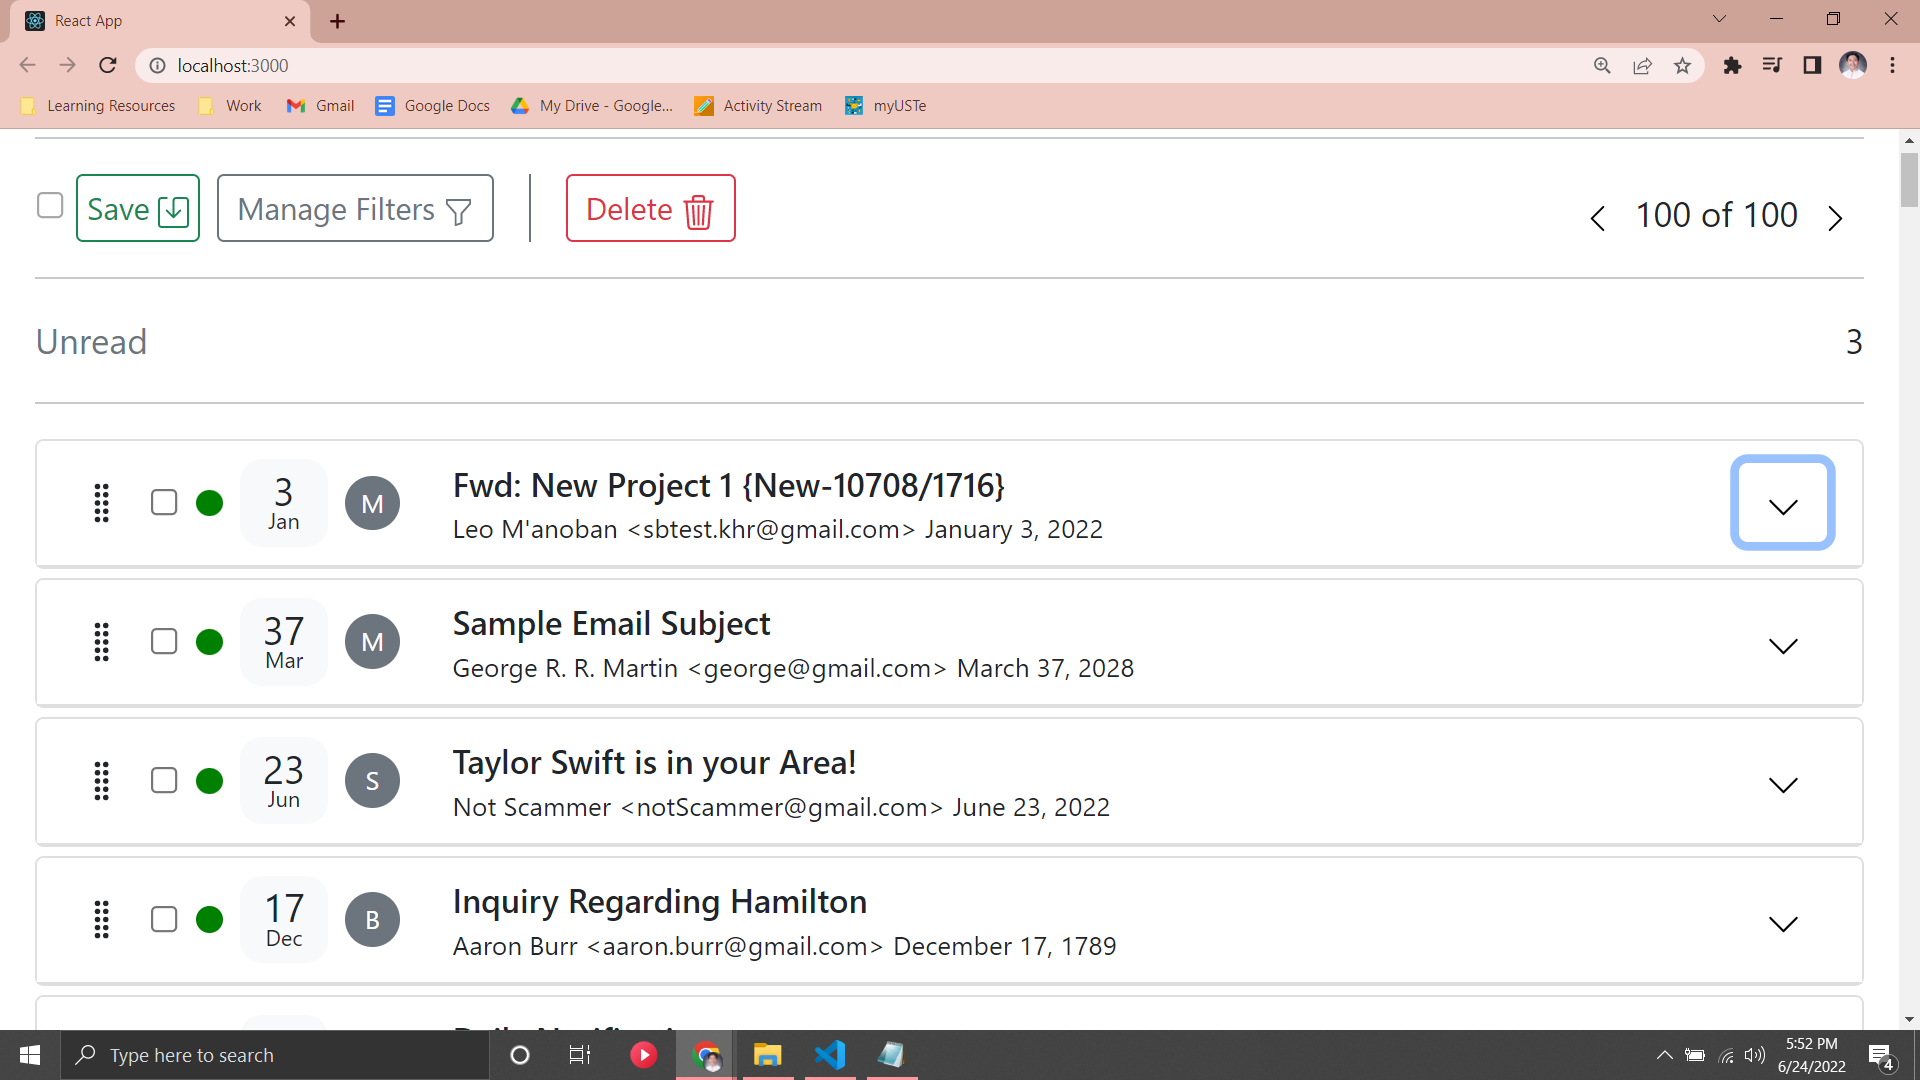Image resolution: width=1920 pixels, height=1080 pixels.
Task: Go to previous page with left arrow
Action: click(1597, 218)
